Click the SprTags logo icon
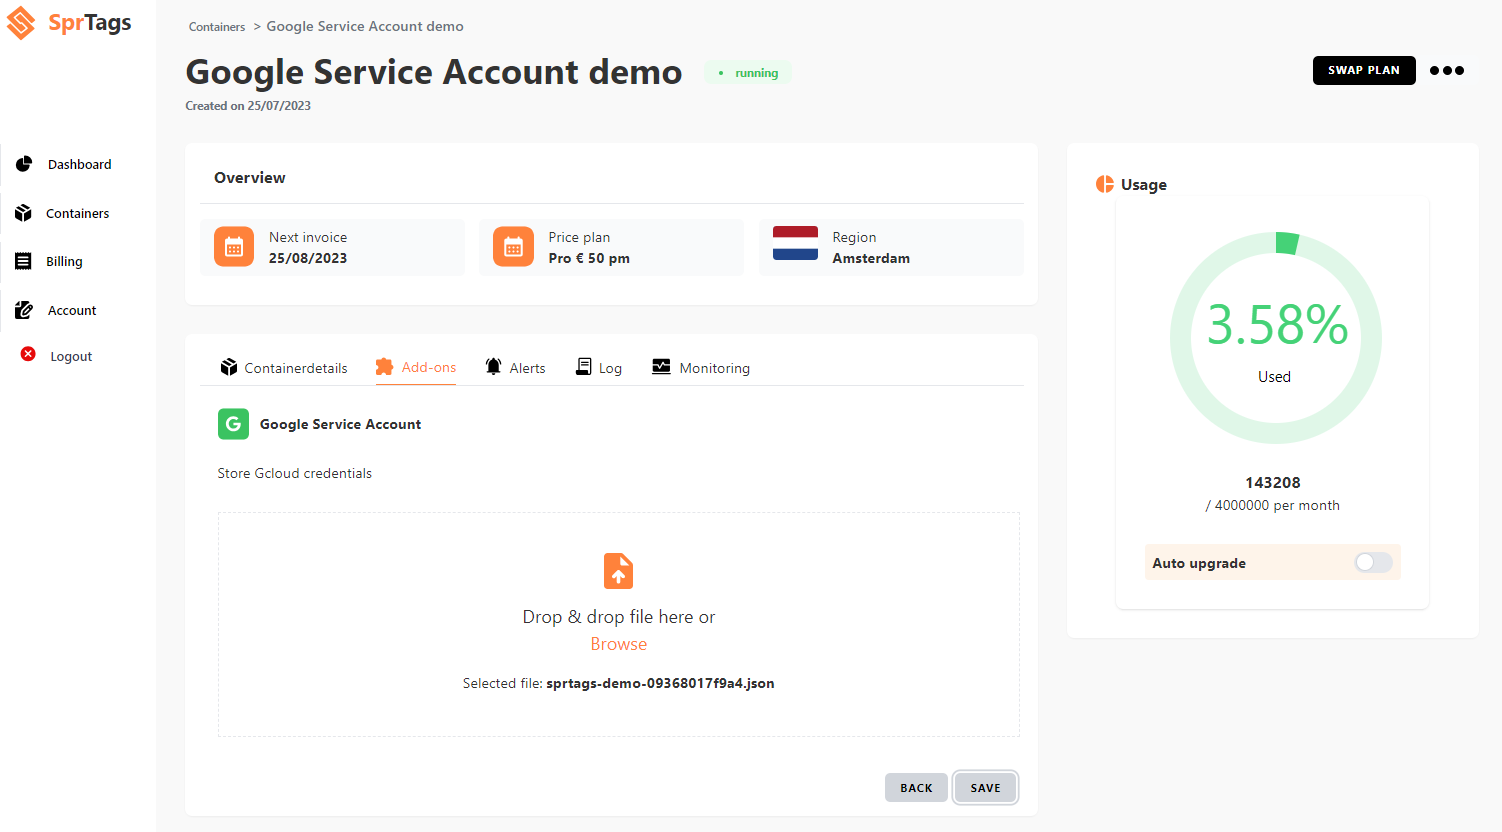1502x832 pixels. tap(21, 23)
